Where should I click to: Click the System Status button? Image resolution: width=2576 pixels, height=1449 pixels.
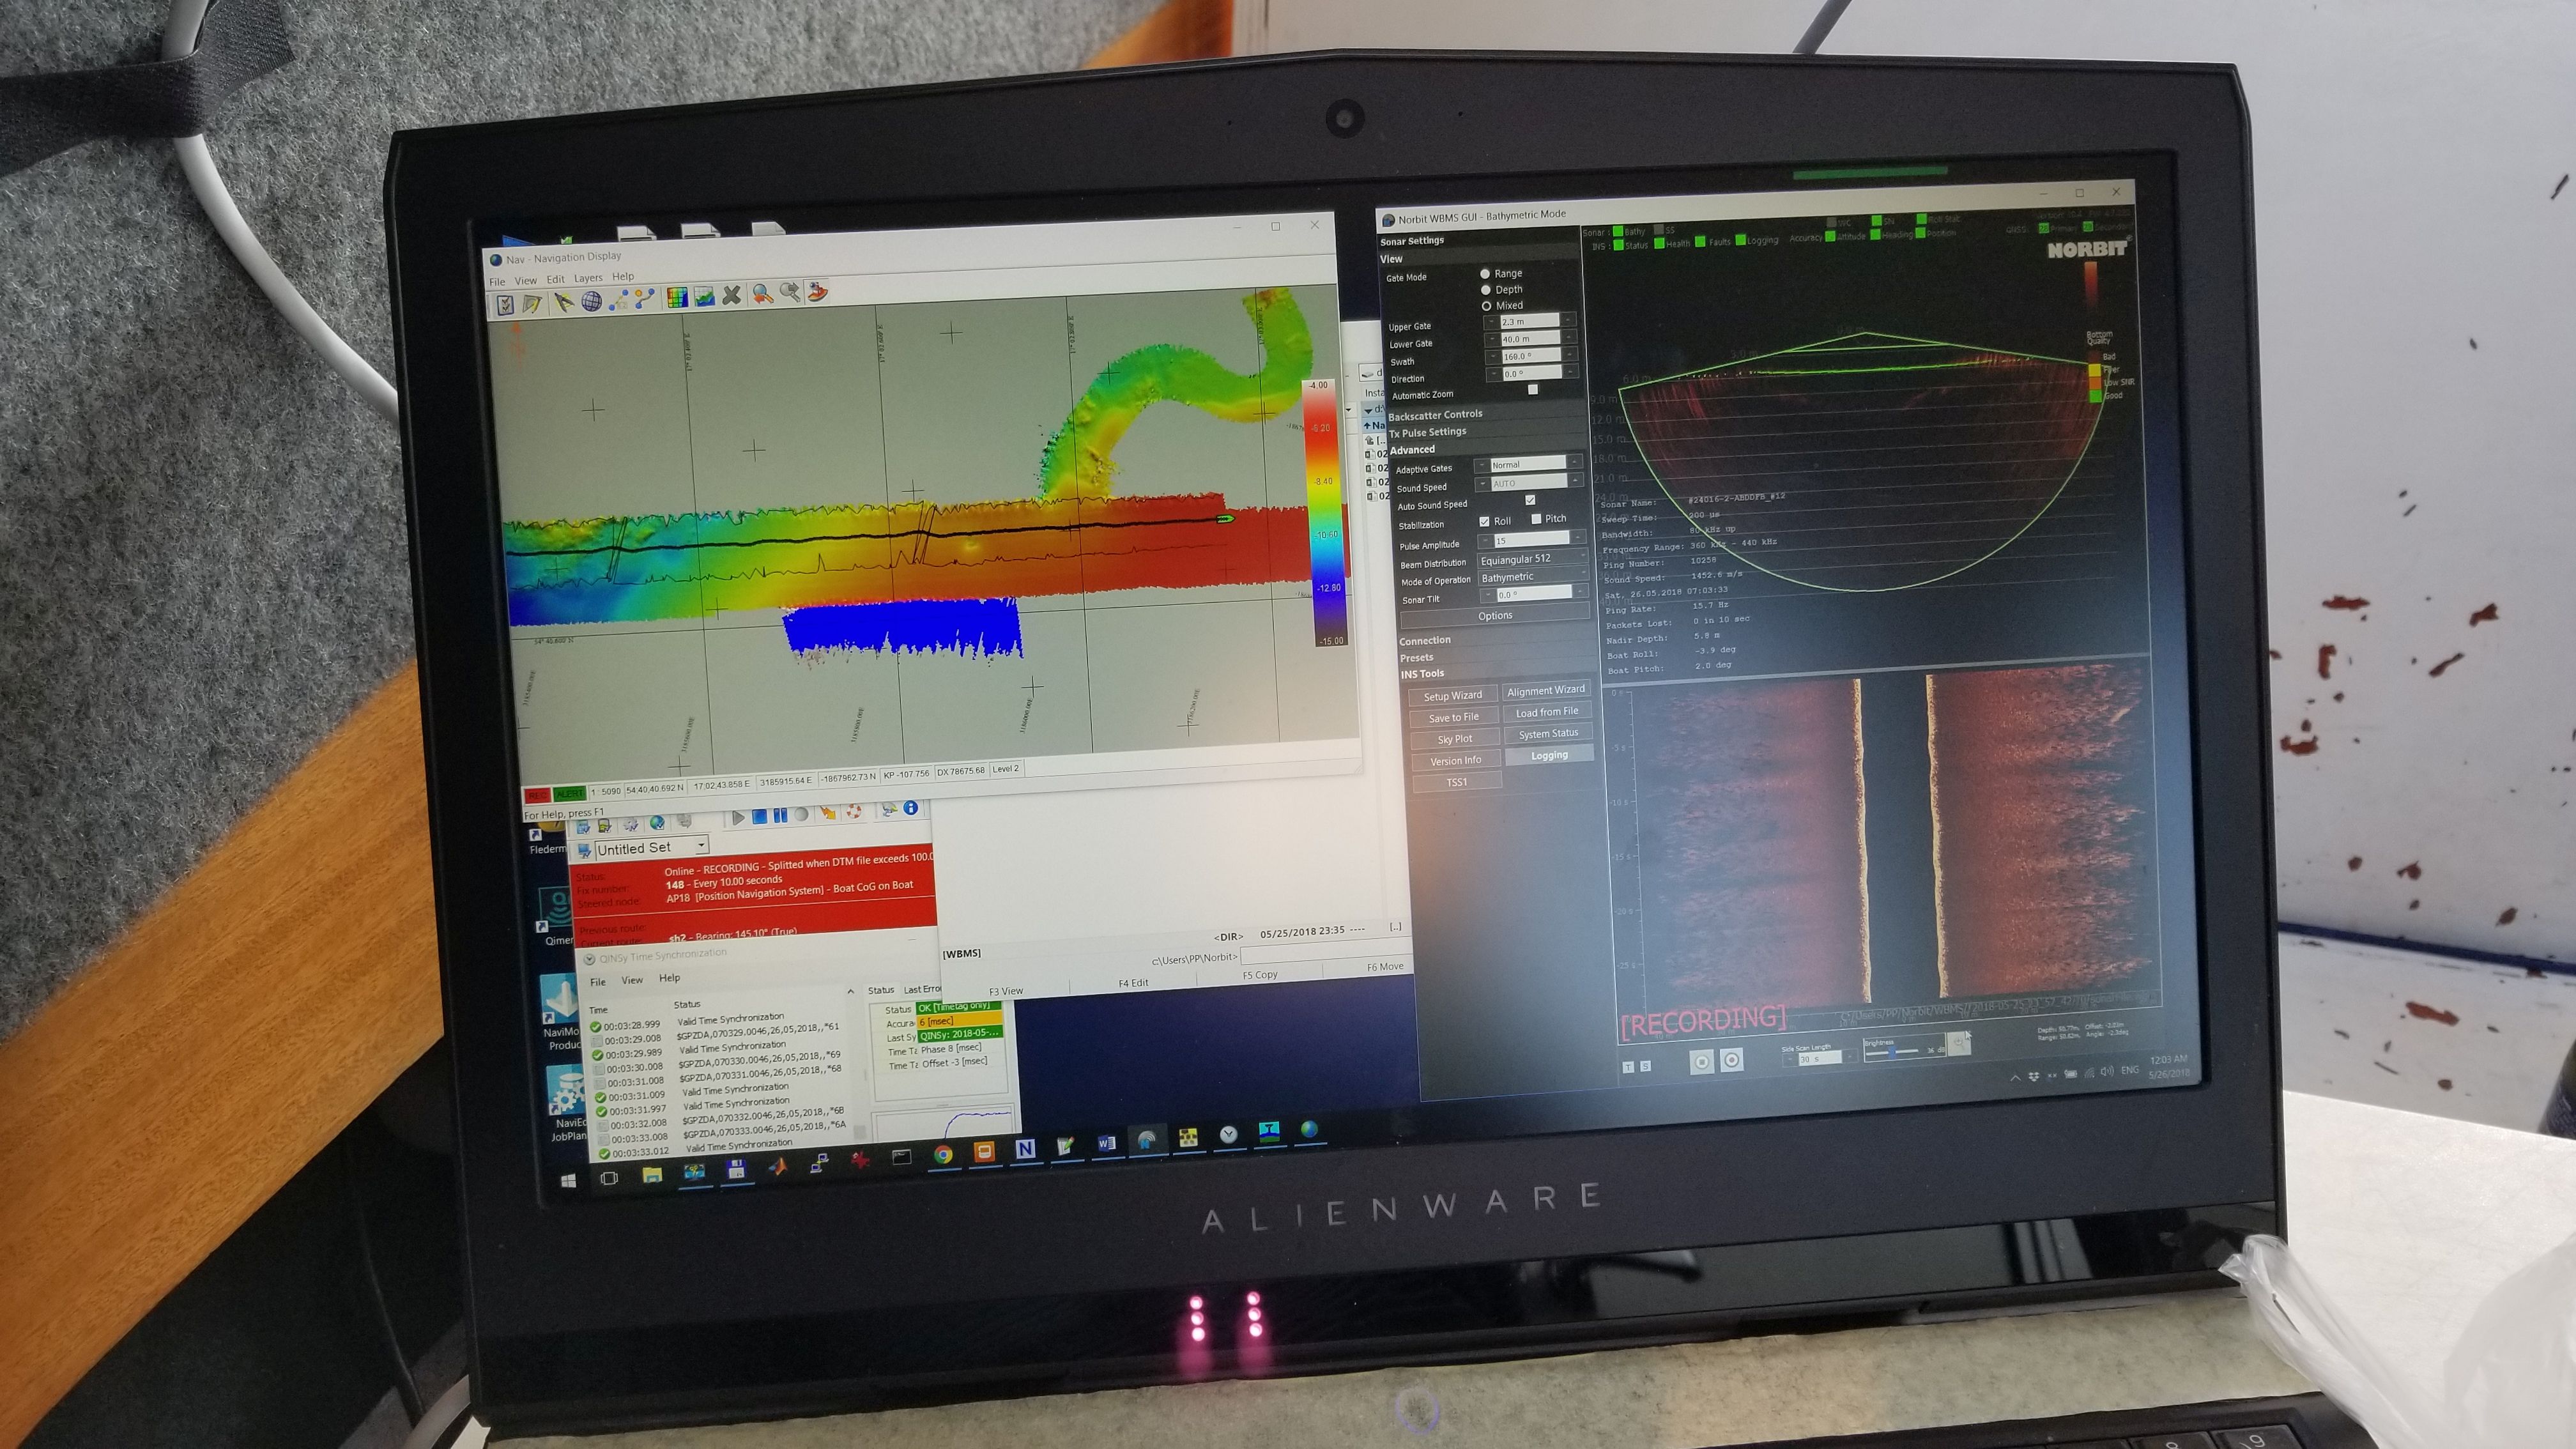coord(1548,734)
